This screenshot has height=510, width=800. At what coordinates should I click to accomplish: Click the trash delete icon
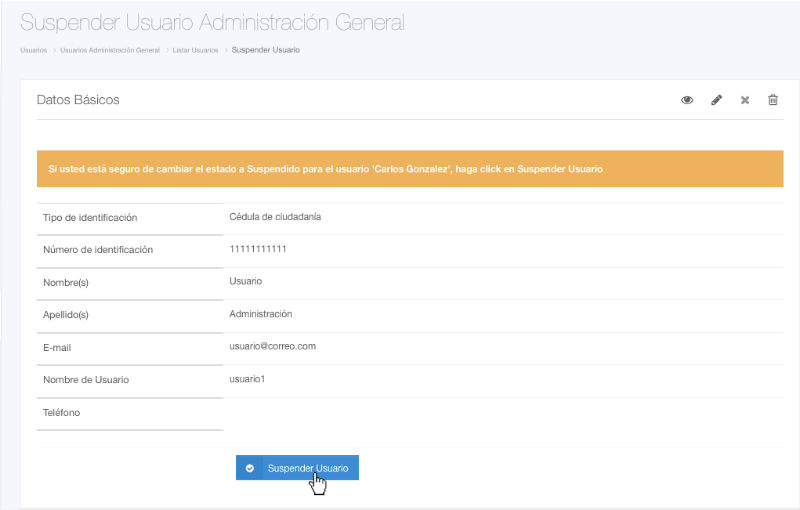pyautogui.click(x=773, y=100)
